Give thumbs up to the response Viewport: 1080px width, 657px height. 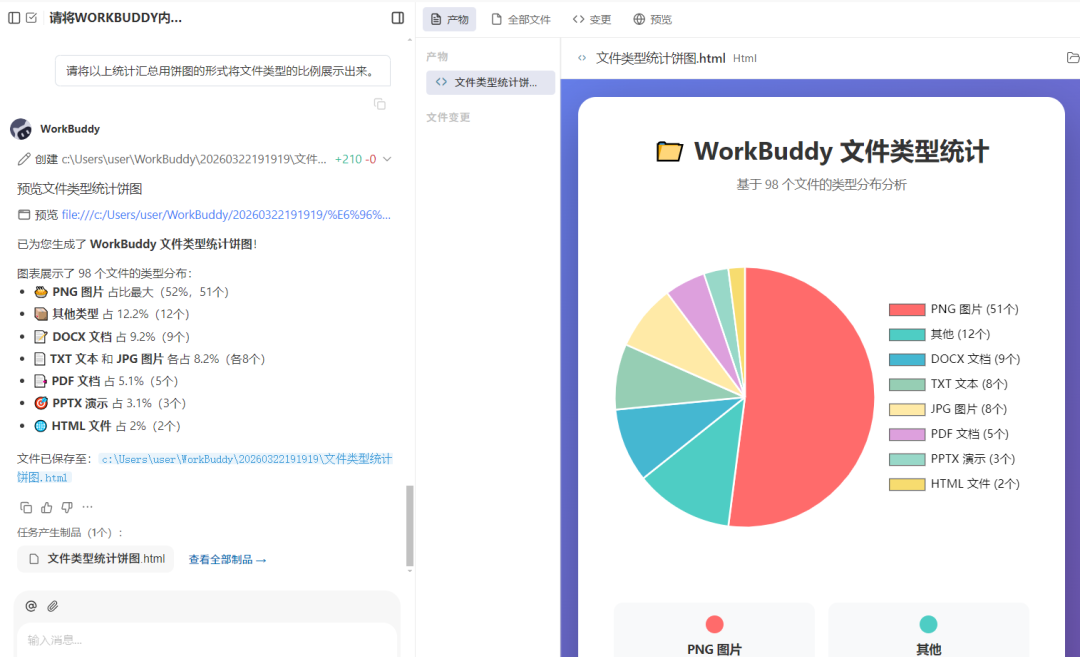click(46, 508)
